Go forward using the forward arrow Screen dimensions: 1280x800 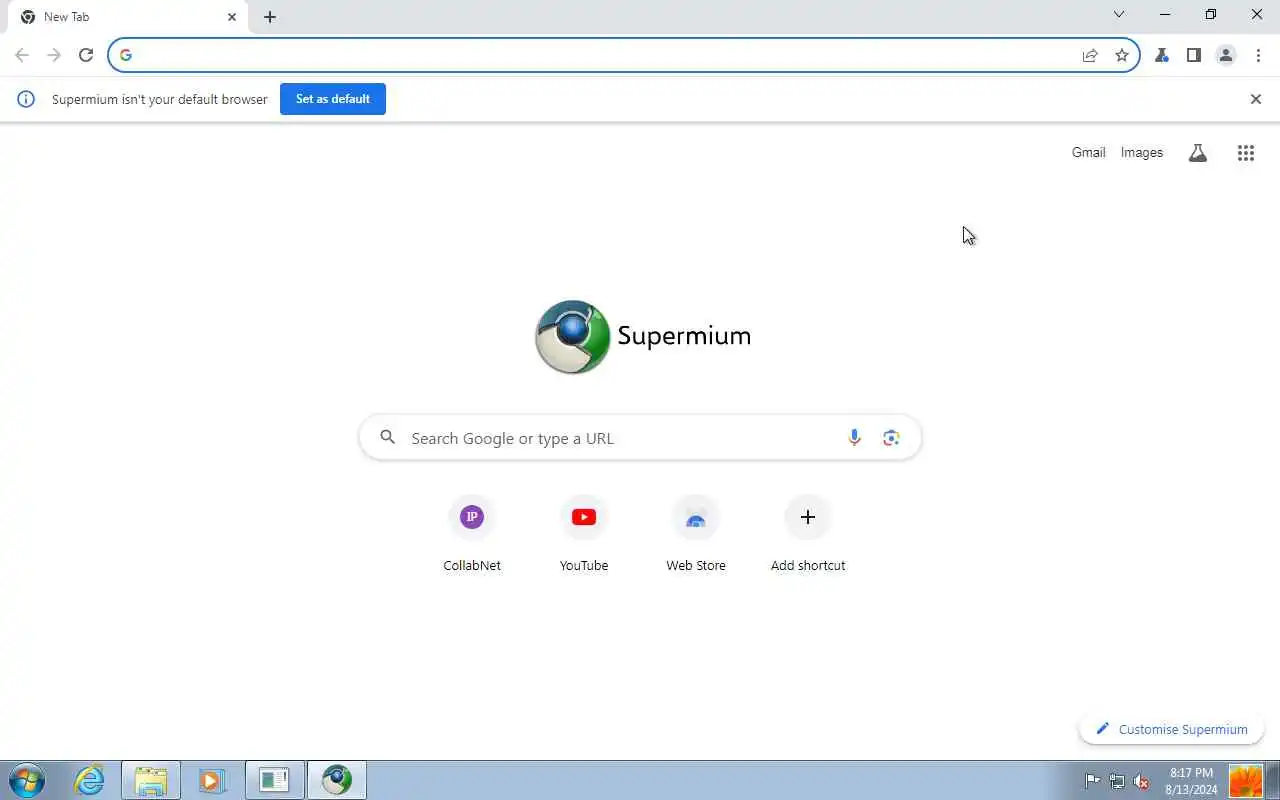pyautogui.click(x=54, y=55)
